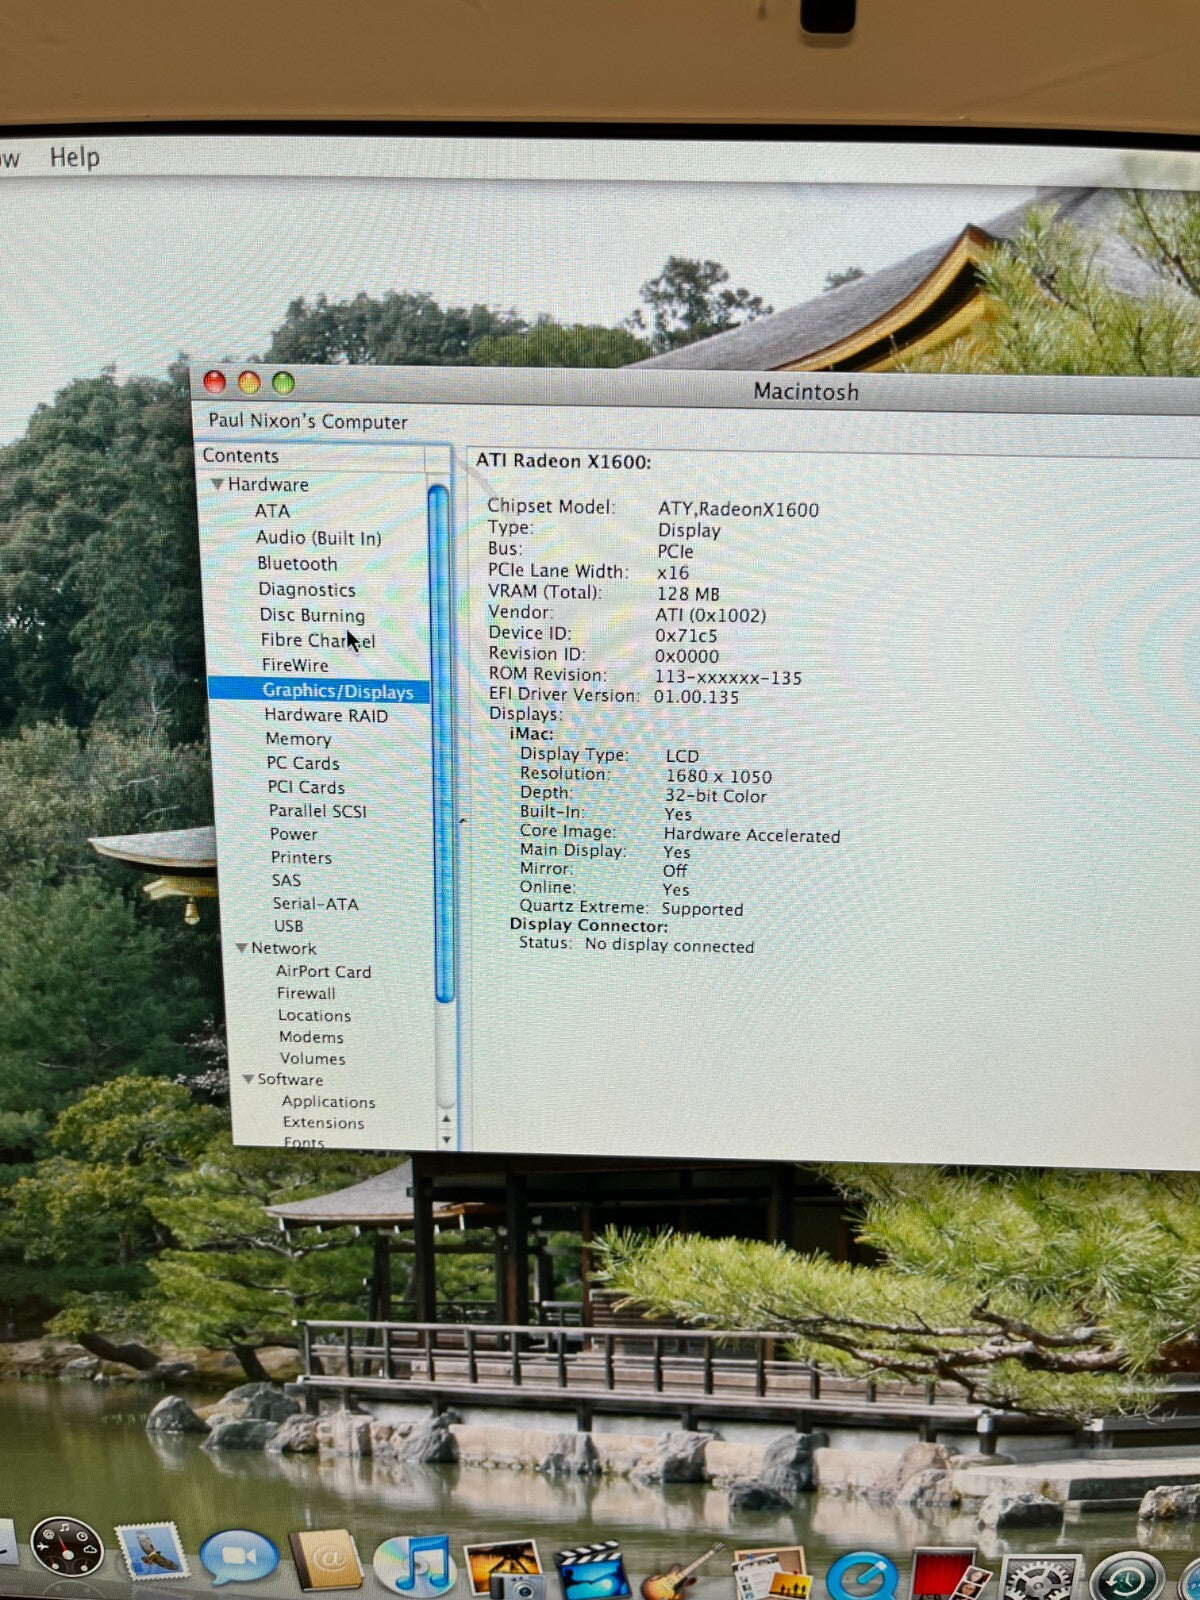Select USB under Hardware
1200x1600 pixels.
[288, 926]
